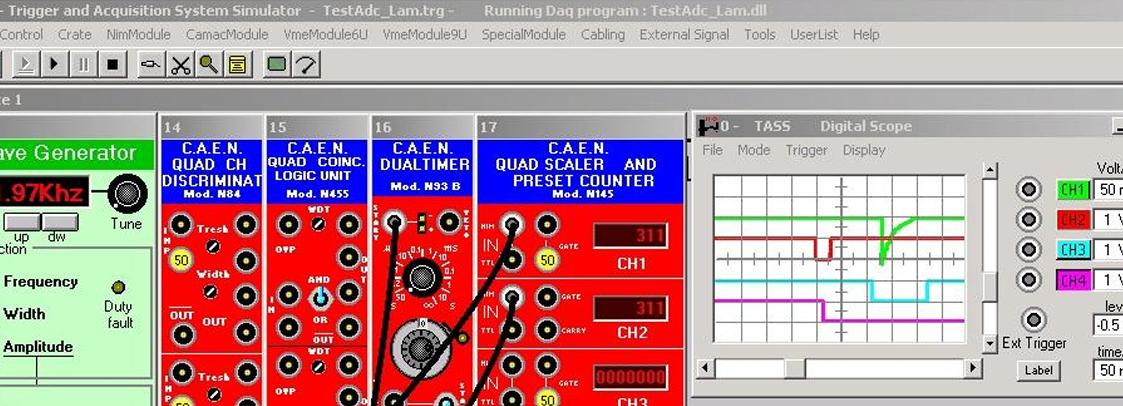This screenshot has height=406, width=1123.
Task: Toggle the green CH1 scope channel
Action: 1073,190
